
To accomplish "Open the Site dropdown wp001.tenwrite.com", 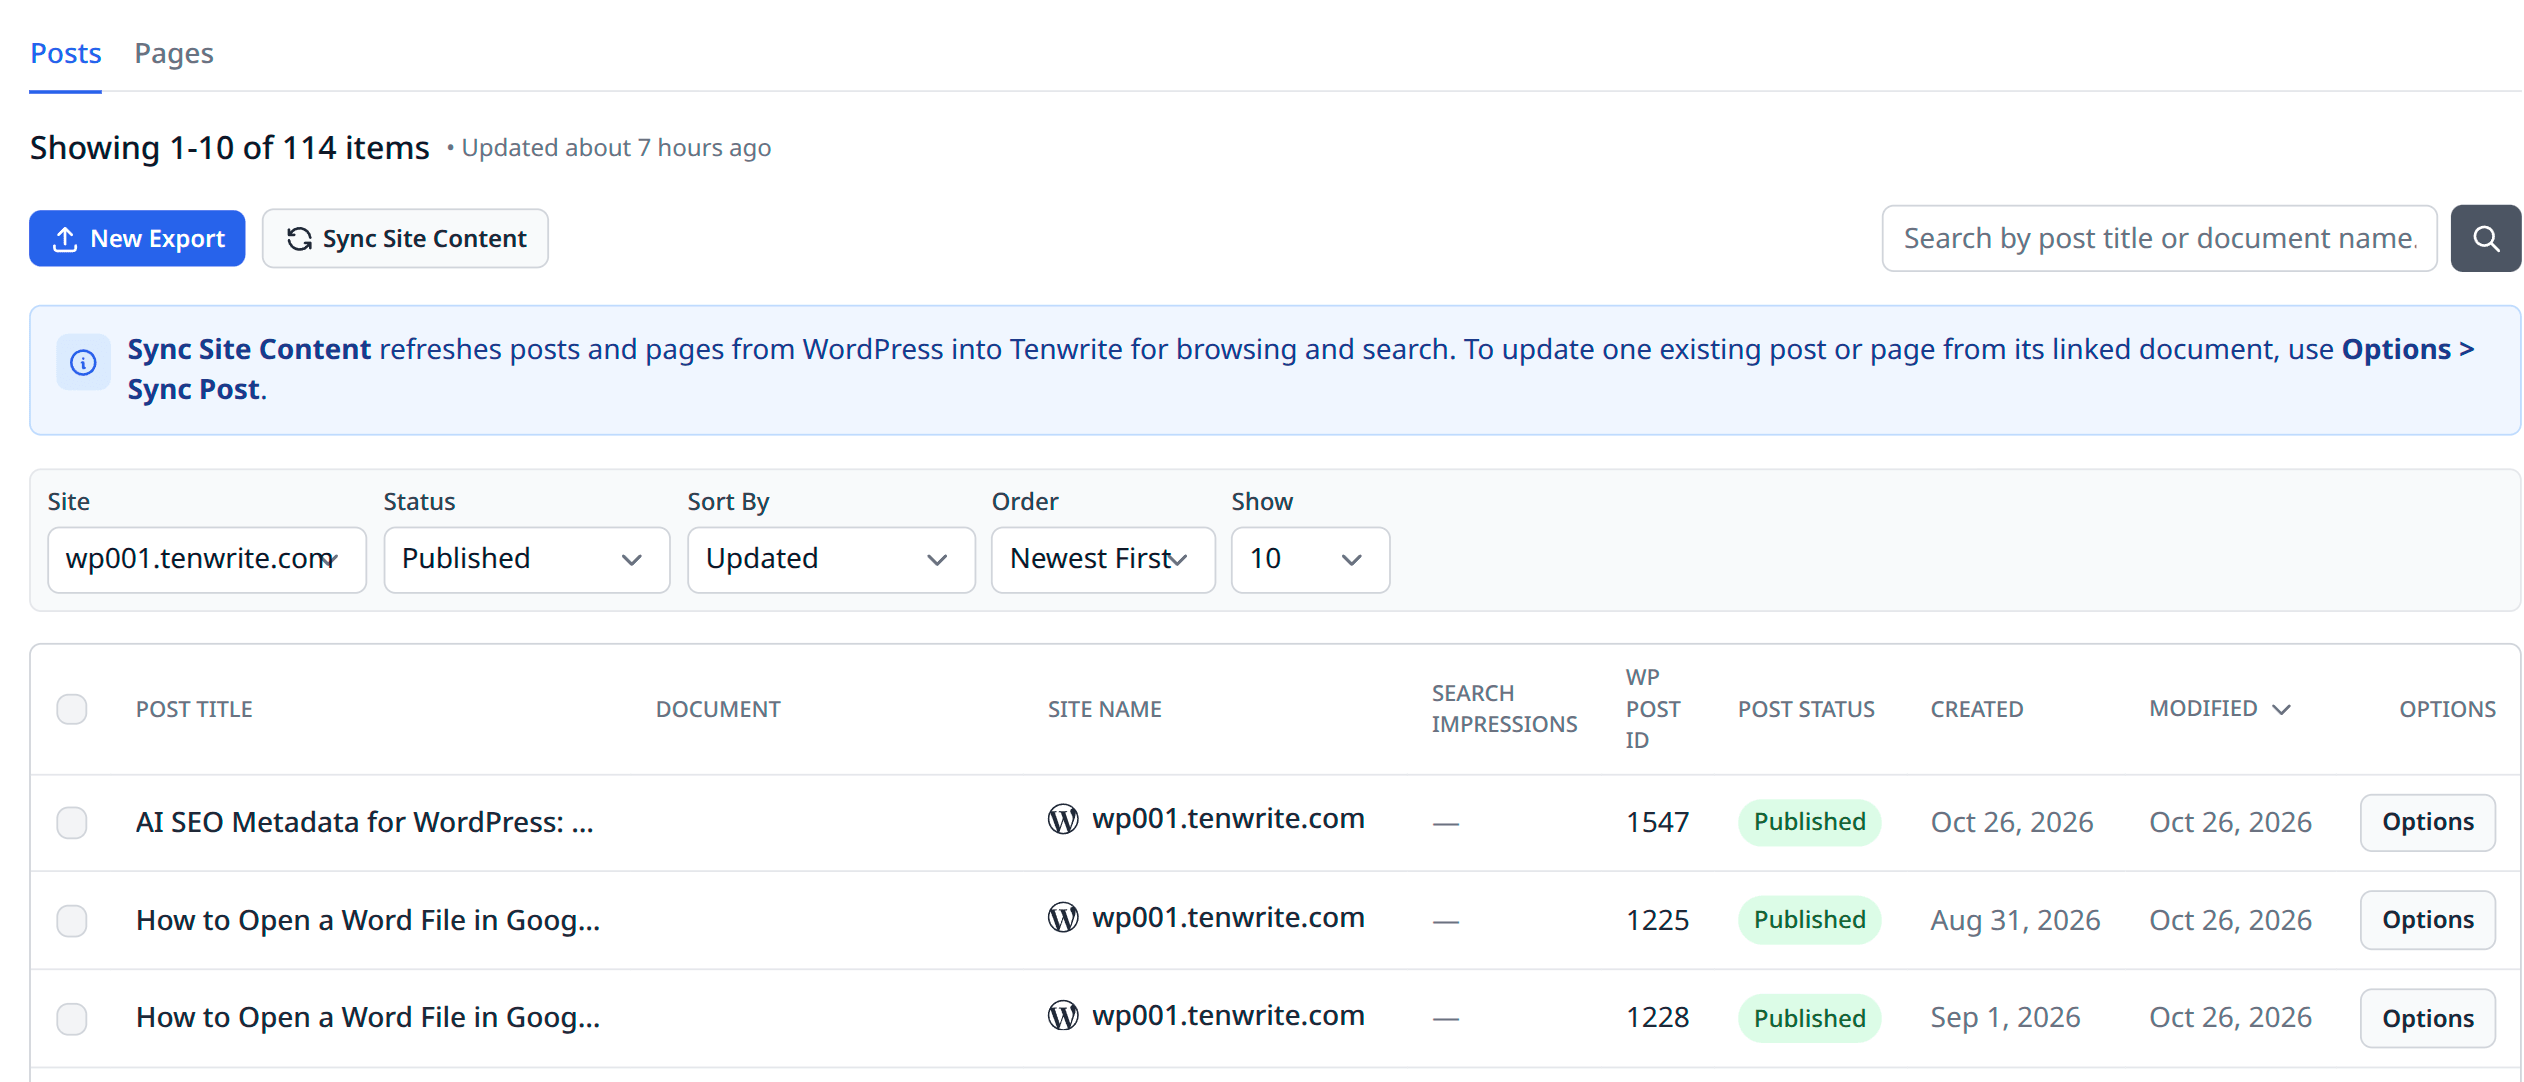I will (207, 559).
